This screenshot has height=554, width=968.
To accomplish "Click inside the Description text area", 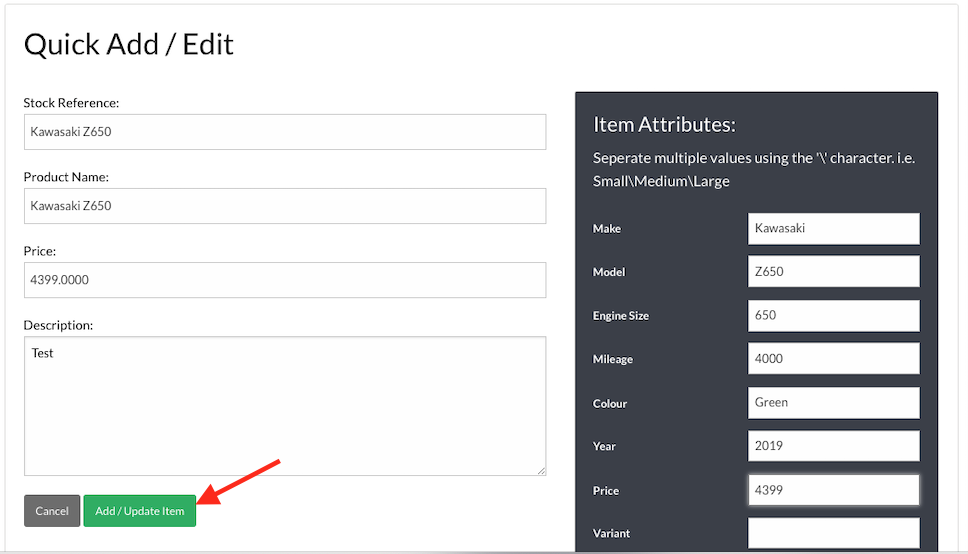I will (285, 405).
